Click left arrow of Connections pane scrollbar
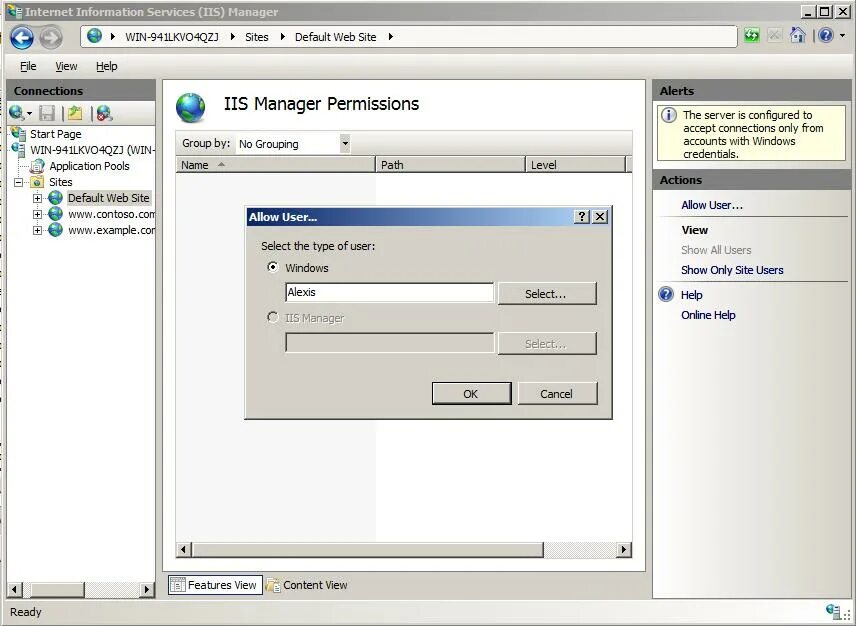Image resolution: width=856 pixels, height=626 pixels. point(14,589)
